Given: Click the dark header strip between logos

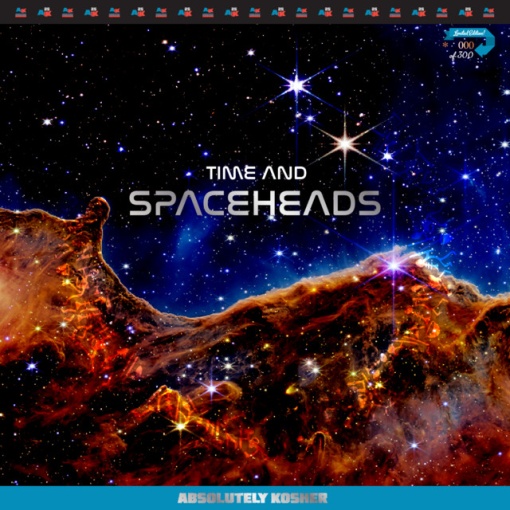Looking at the screenshot, I should coord(33,12).
